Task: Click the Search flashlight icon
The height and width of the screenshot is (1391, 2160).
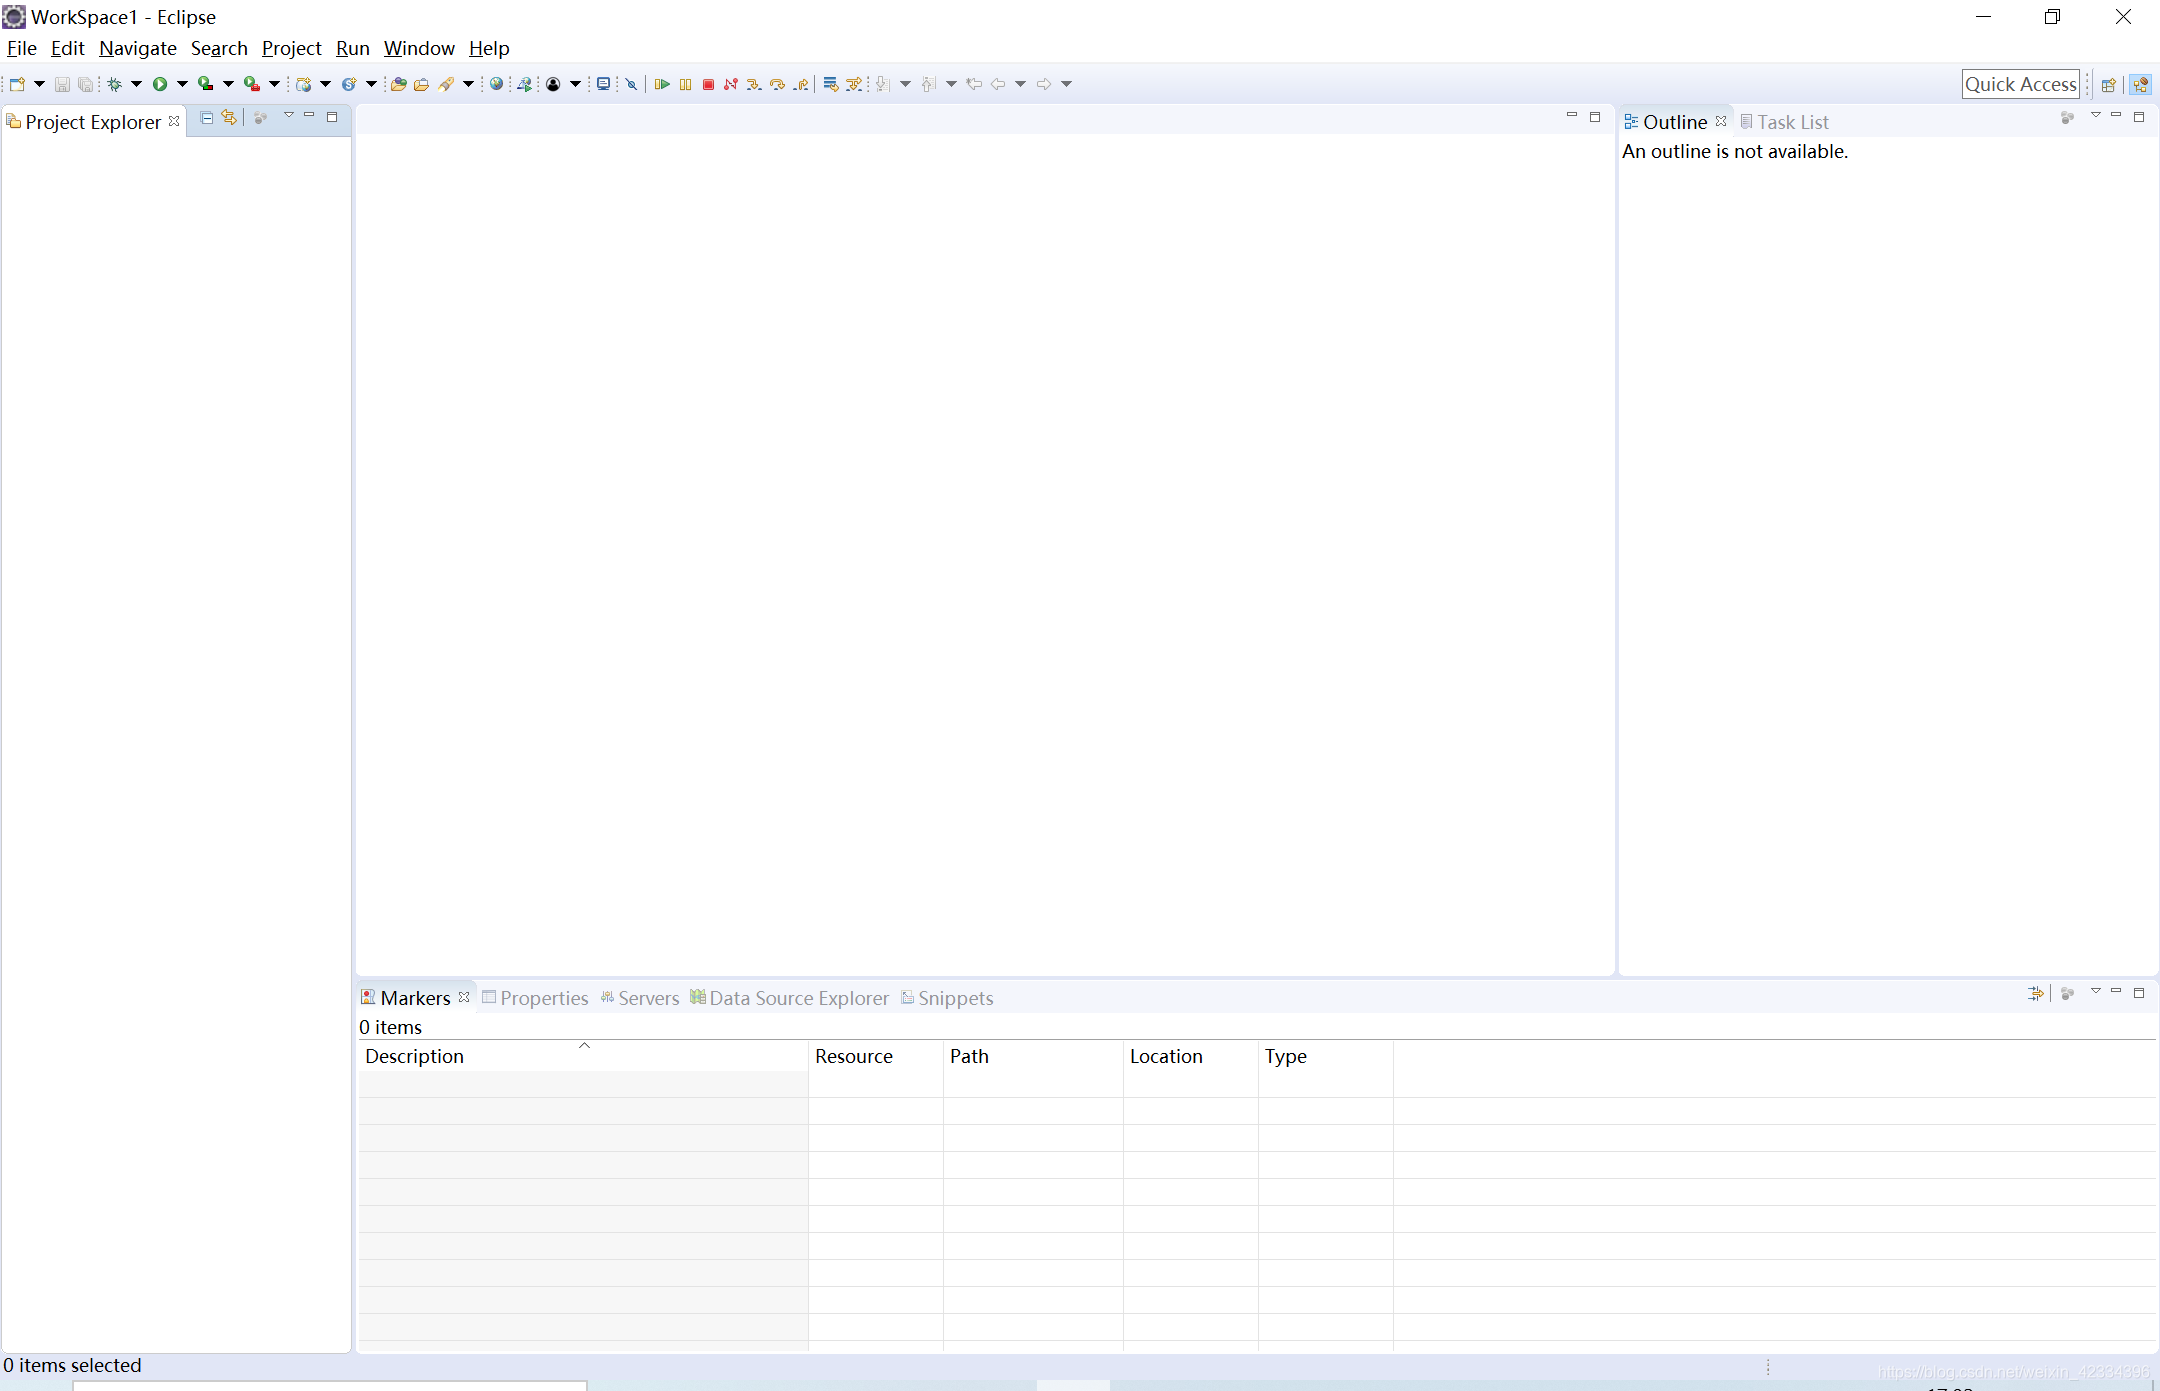Action: click(447, 84)
